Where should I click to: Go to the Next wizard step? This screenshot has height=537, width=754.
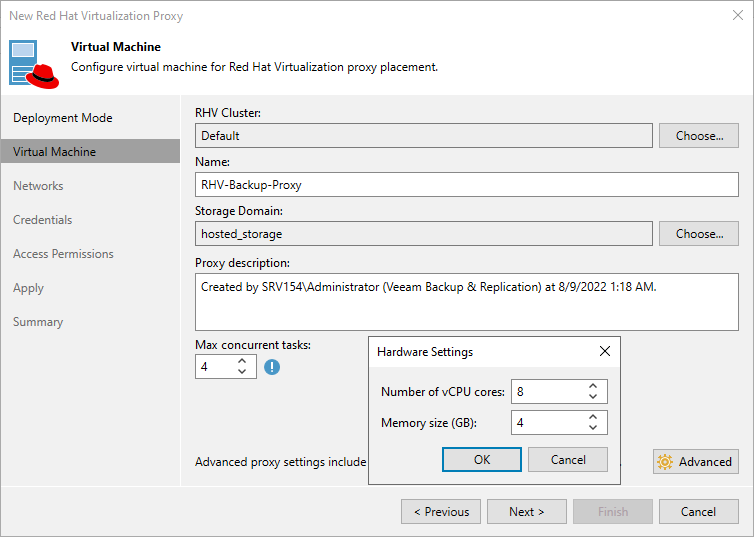pyautogui.click(x=526, y=512)
